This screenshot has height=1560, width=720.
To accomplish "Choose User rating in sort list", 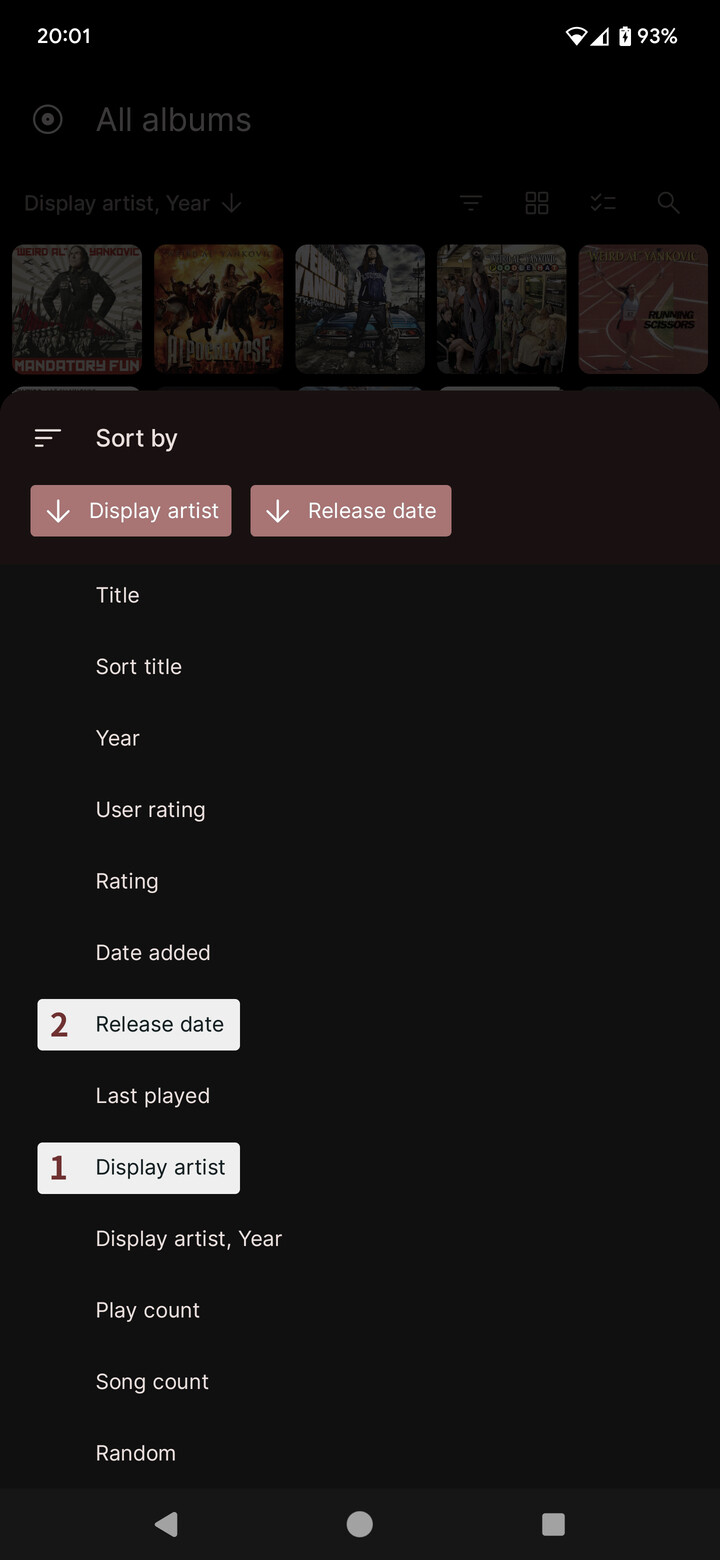I will click(x=151, y=810).
